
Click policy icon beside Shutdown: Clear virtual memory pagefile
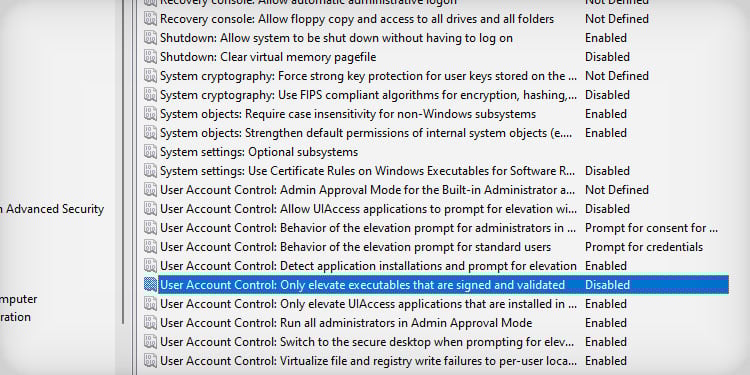pyautogui.click(x=151, y=57)
